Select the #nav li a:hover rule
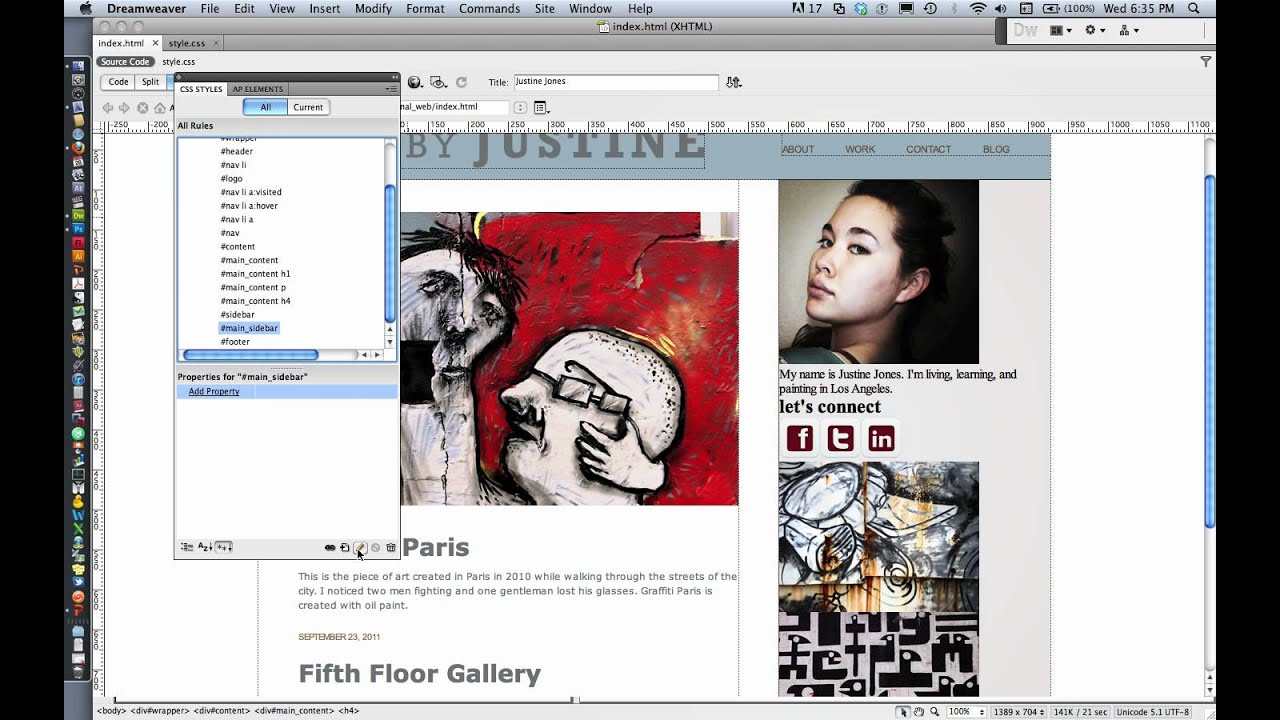This screenshot has width=1280, height=720. pyautogui.click(x=249, y=206)
